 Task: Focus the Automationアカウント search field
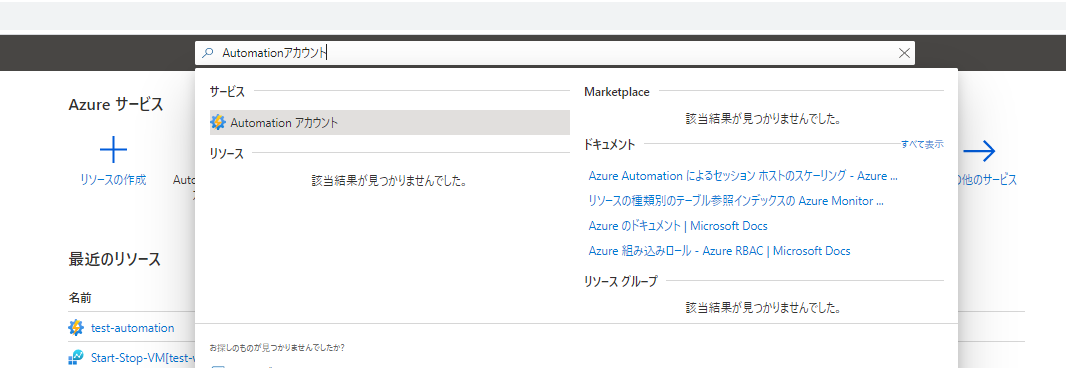555,53
